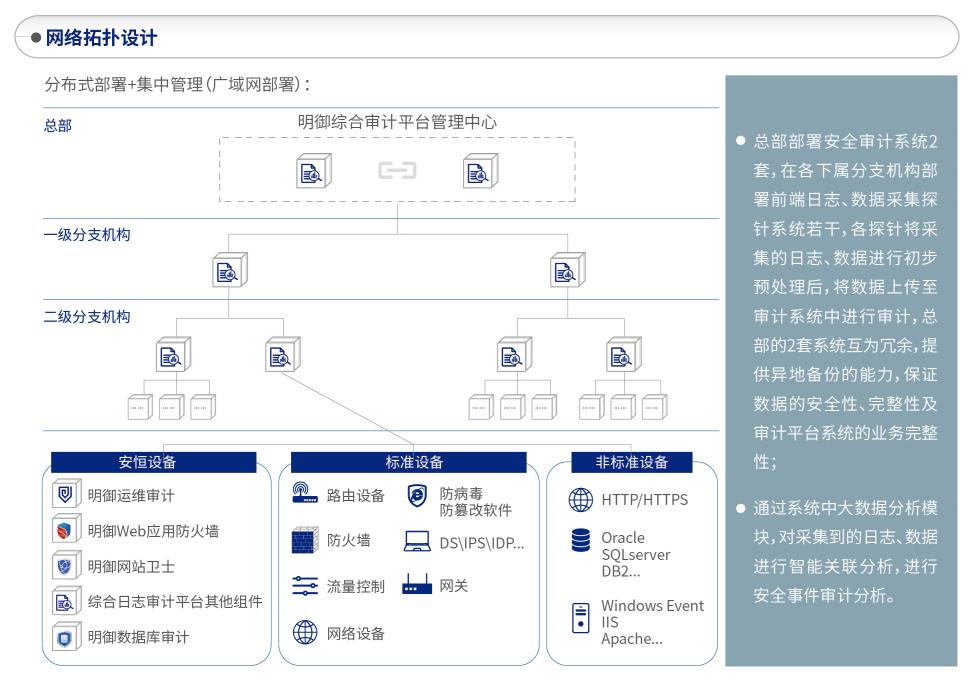This screenshot has width=977, height=682.
Task: Click the firewall brick icon beside 防火墙
Action: (304, 541)
